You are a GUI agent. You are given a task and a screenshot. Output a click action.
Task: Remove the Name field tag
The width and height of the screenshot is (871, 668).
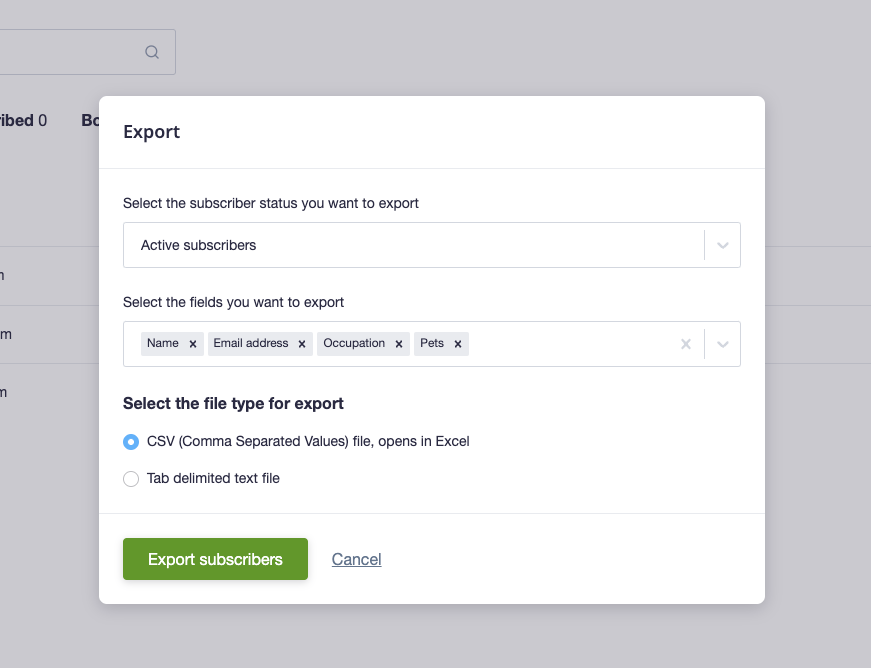(193, 344)
